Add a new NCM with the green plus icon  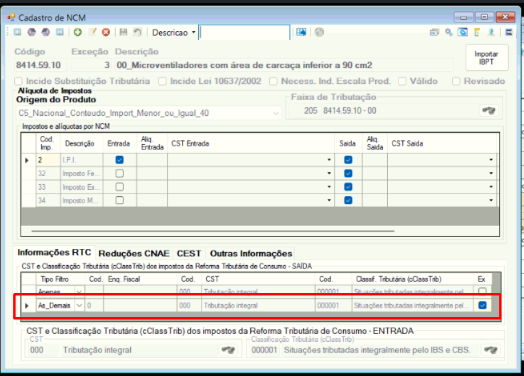coord(78,32)
